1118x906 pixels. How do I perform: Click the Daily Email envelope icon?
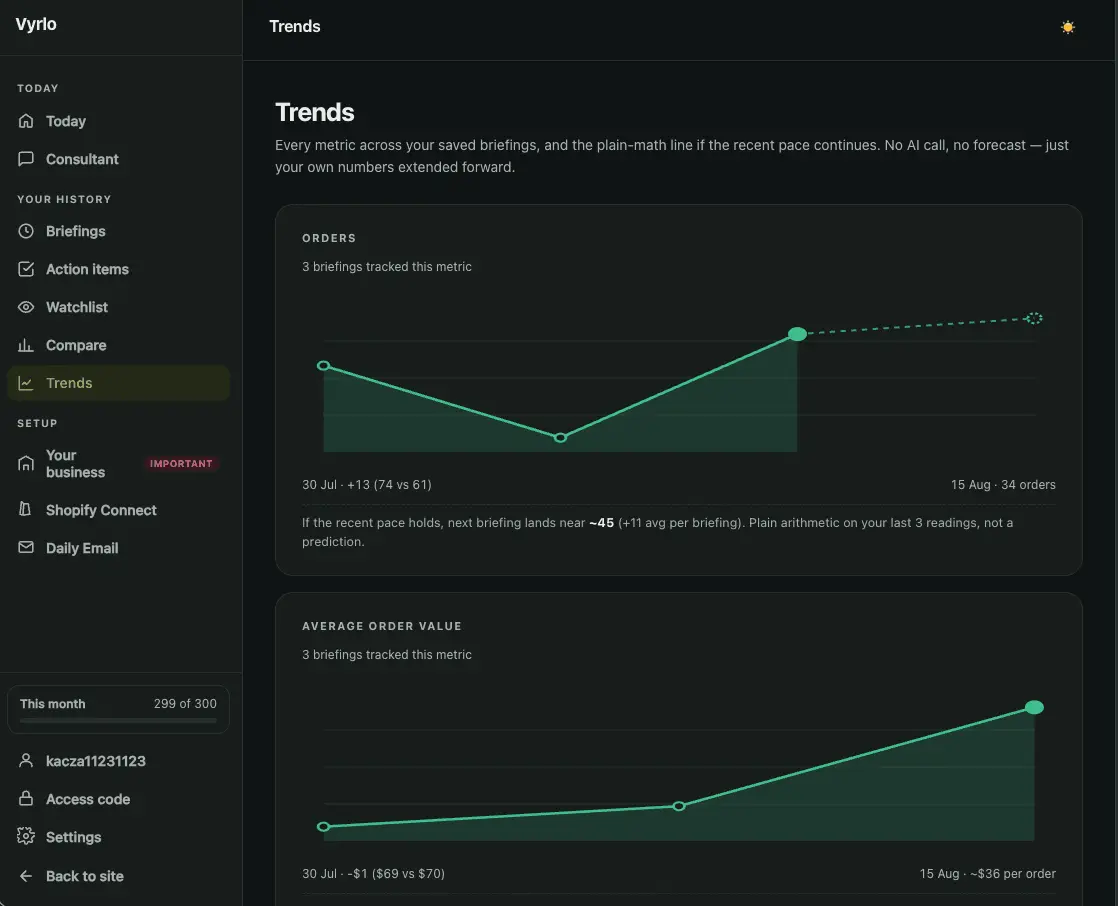(x=26, y=547)
